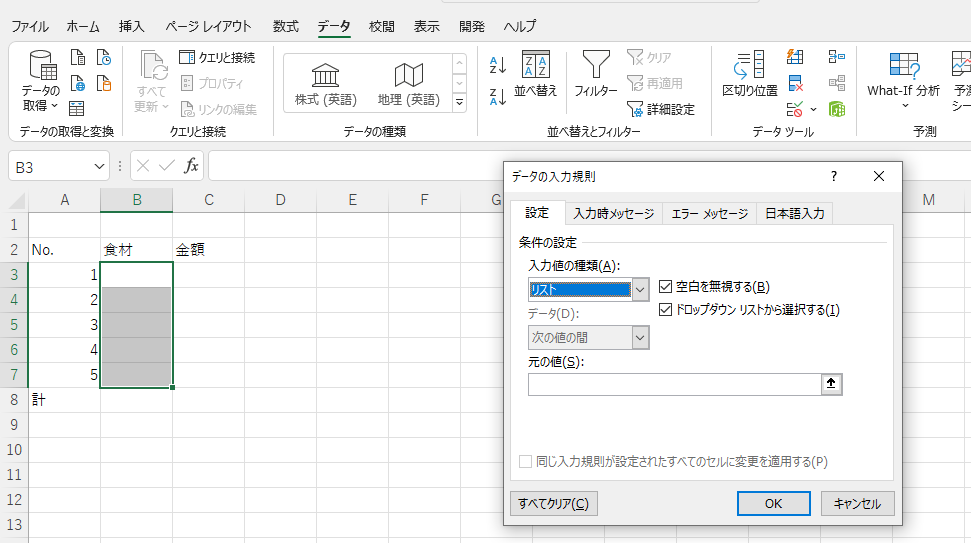Click the すべてクリア(C) button
The image size is (971, 543).
(554, 503)
